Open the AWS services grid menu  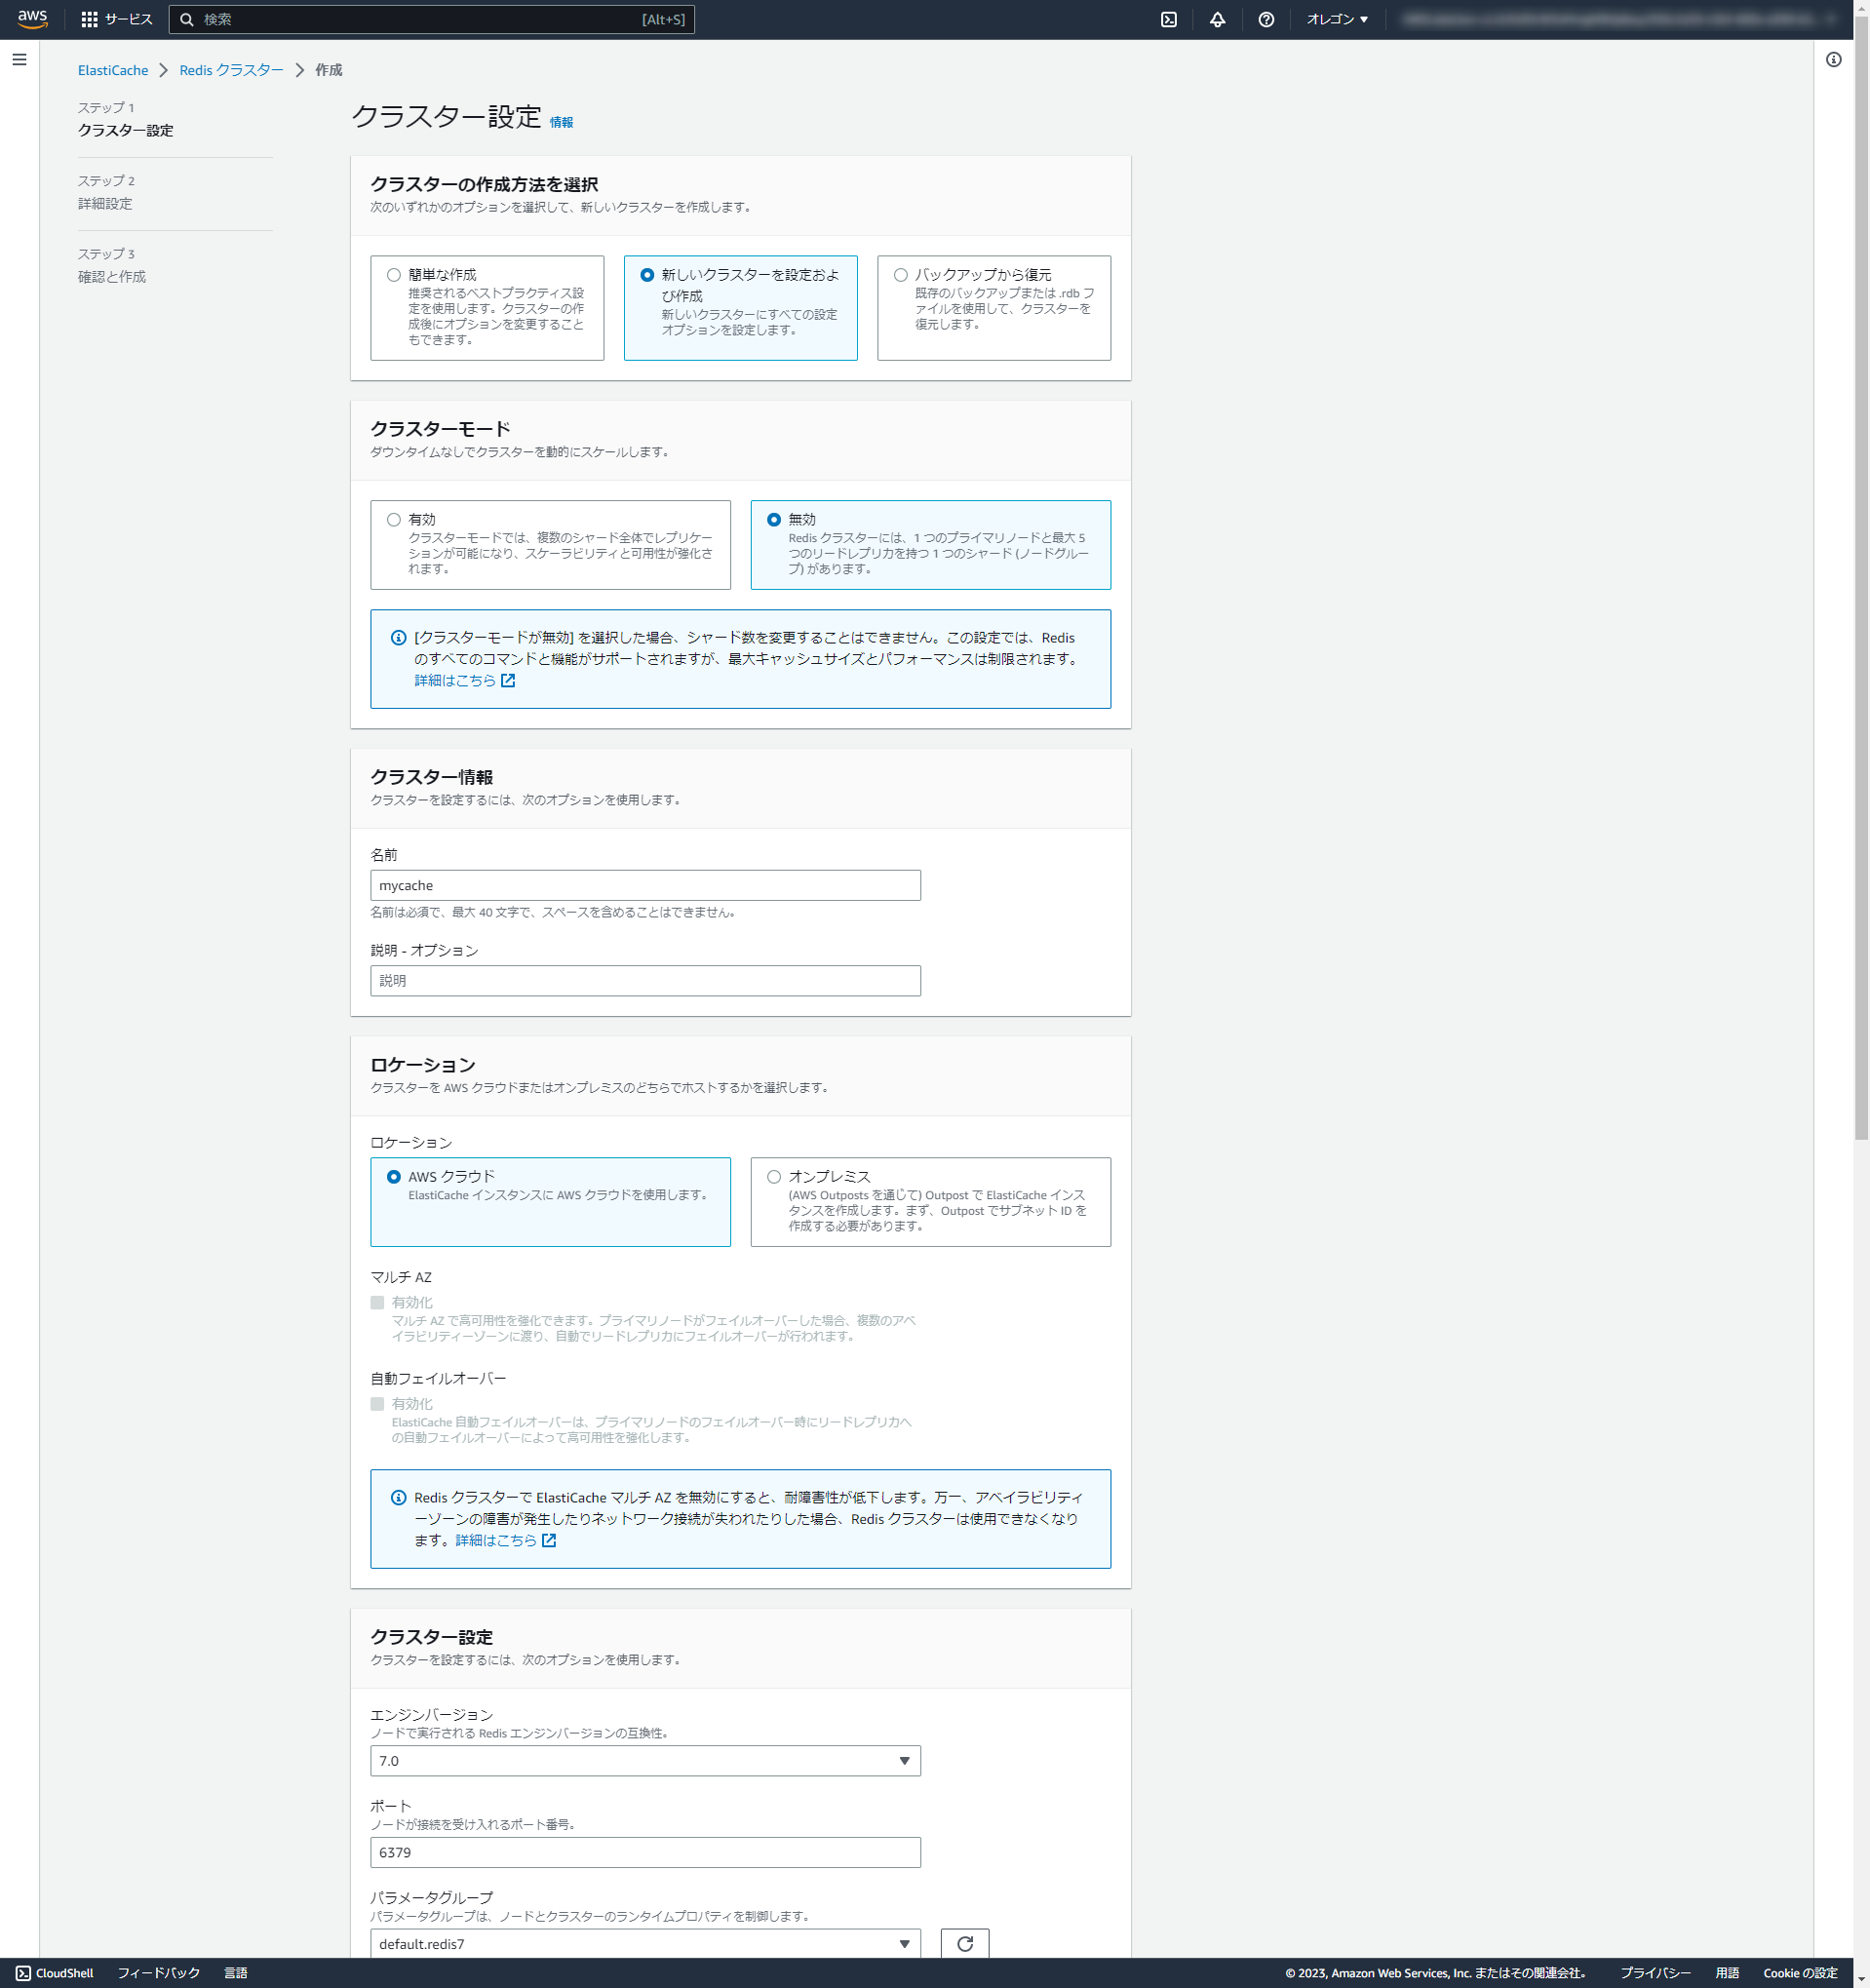pos(90,18)
